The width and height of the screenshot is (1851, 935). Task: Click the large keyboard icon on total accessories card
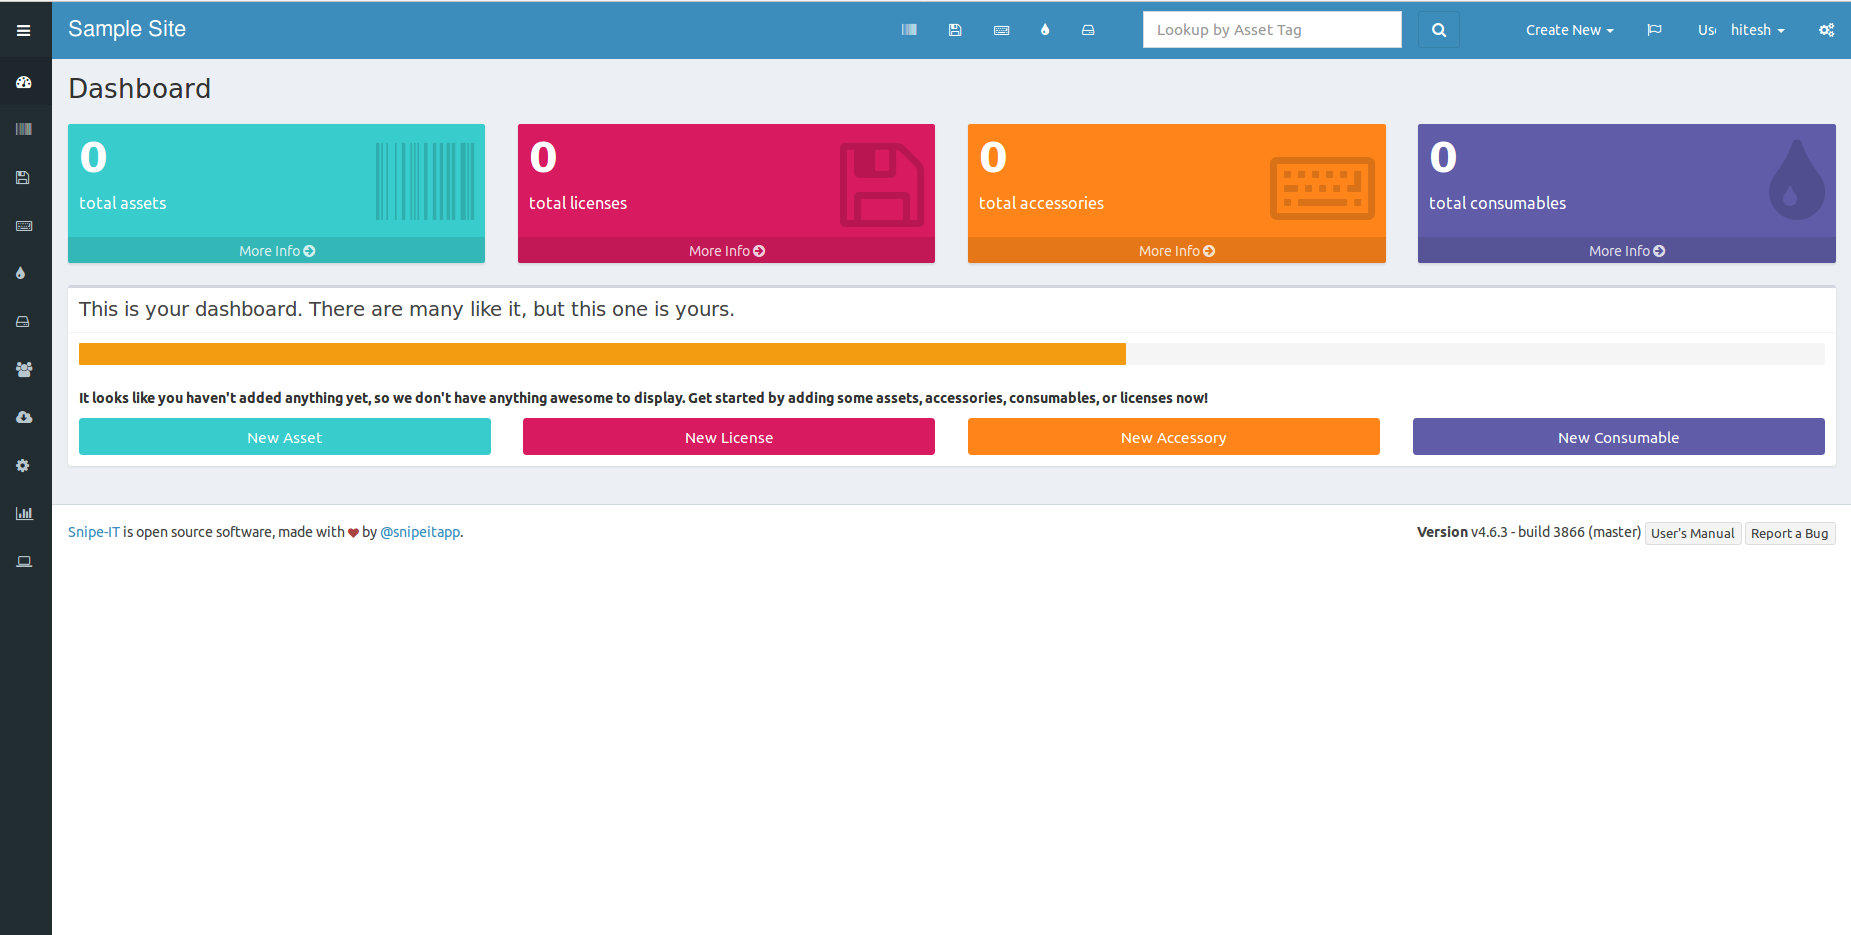point(1322,188)
